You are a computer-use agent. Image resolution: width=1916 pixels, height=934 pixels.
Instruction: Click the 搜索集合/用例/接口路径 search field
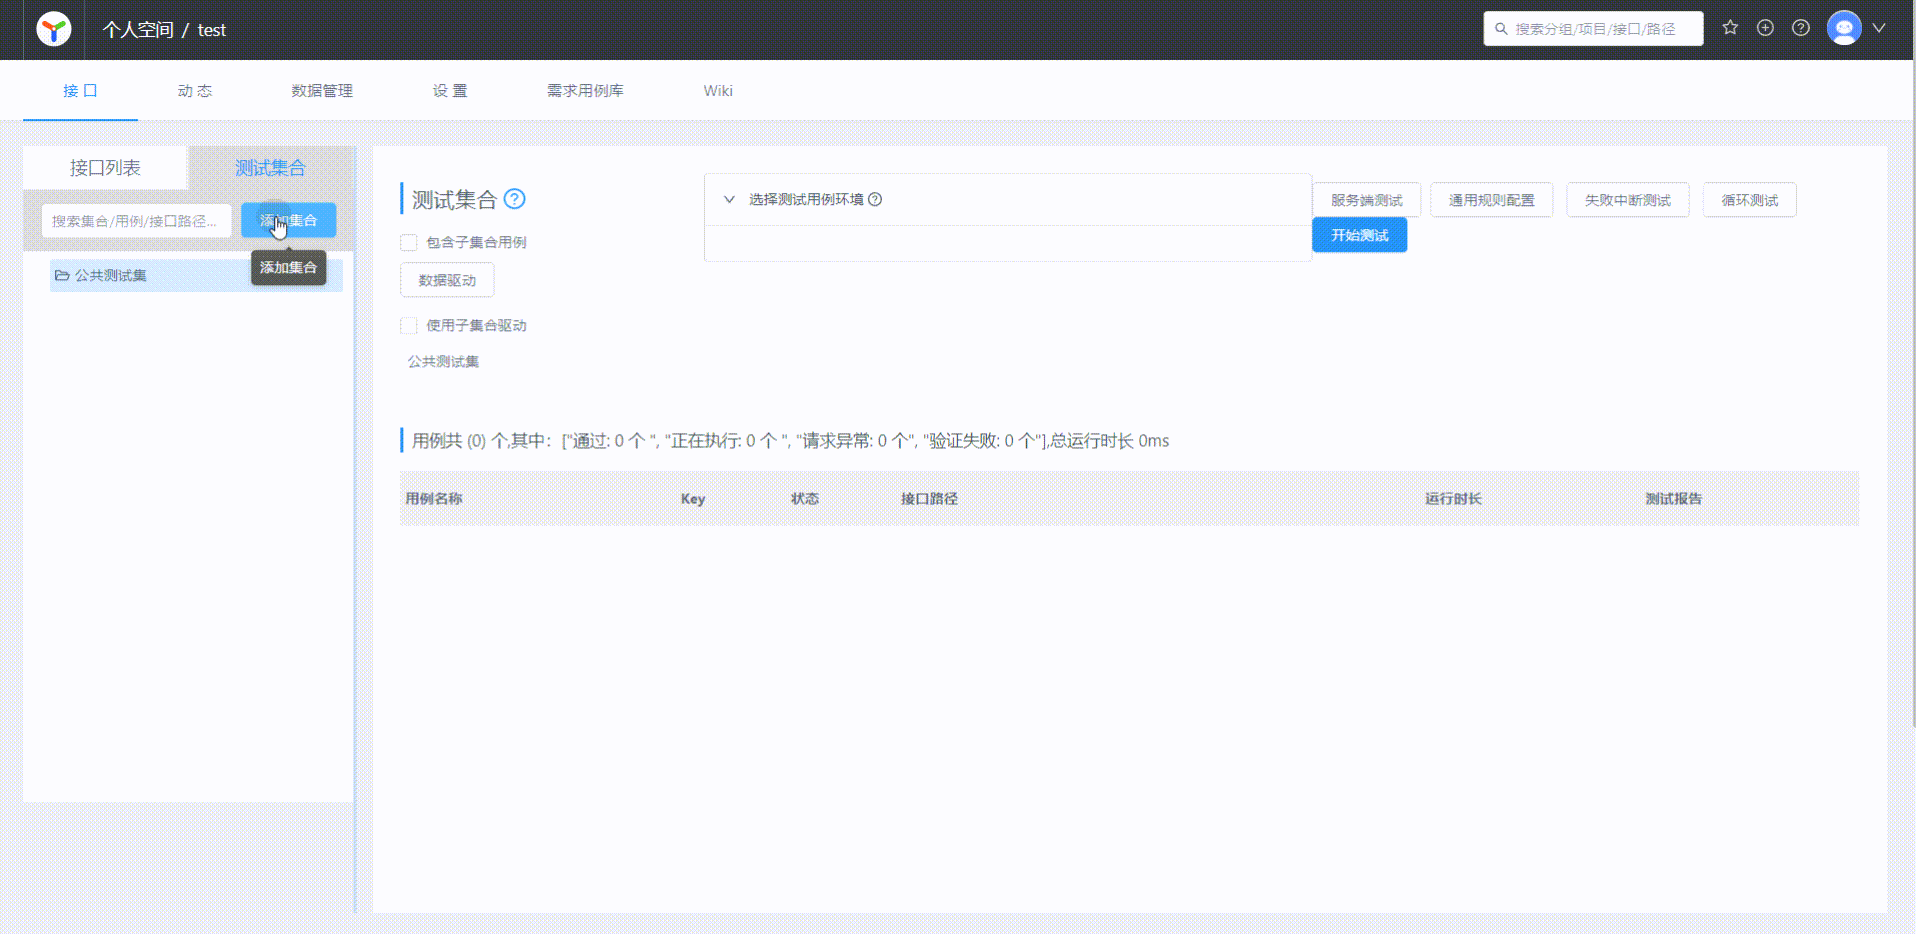coord(136,220)
